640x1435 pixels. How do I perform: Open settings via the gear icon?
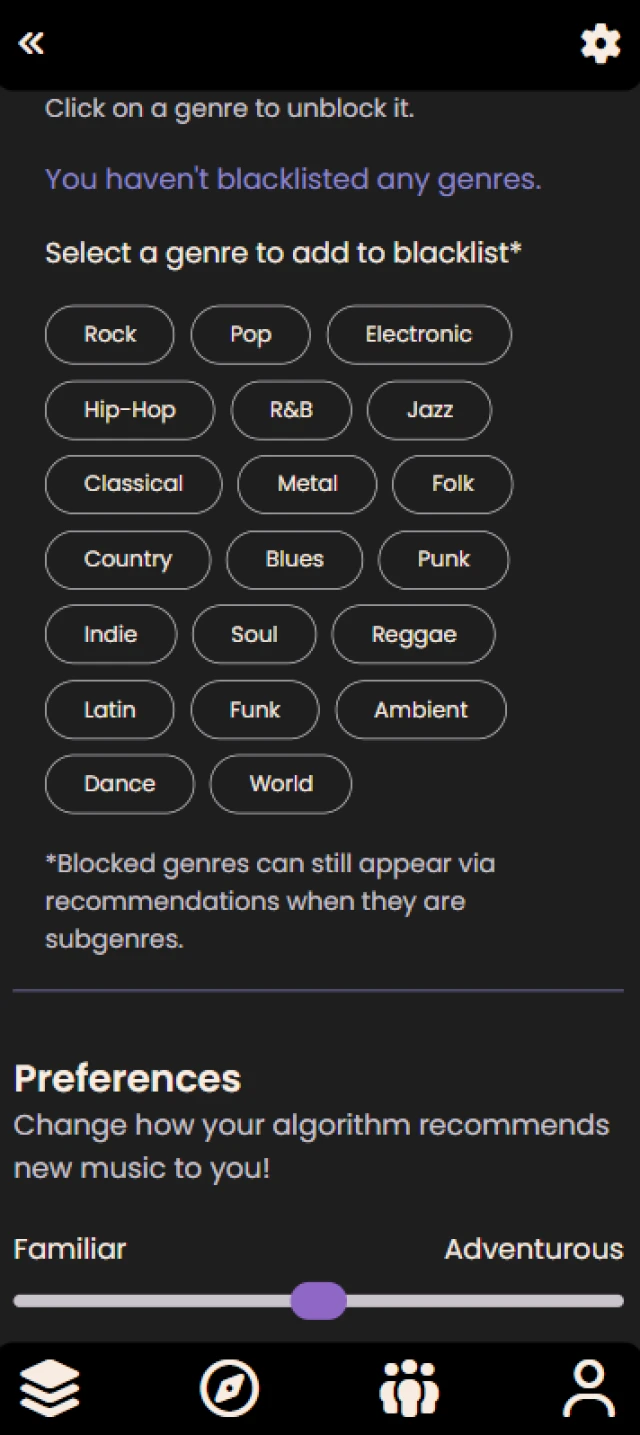click(600, 44)
